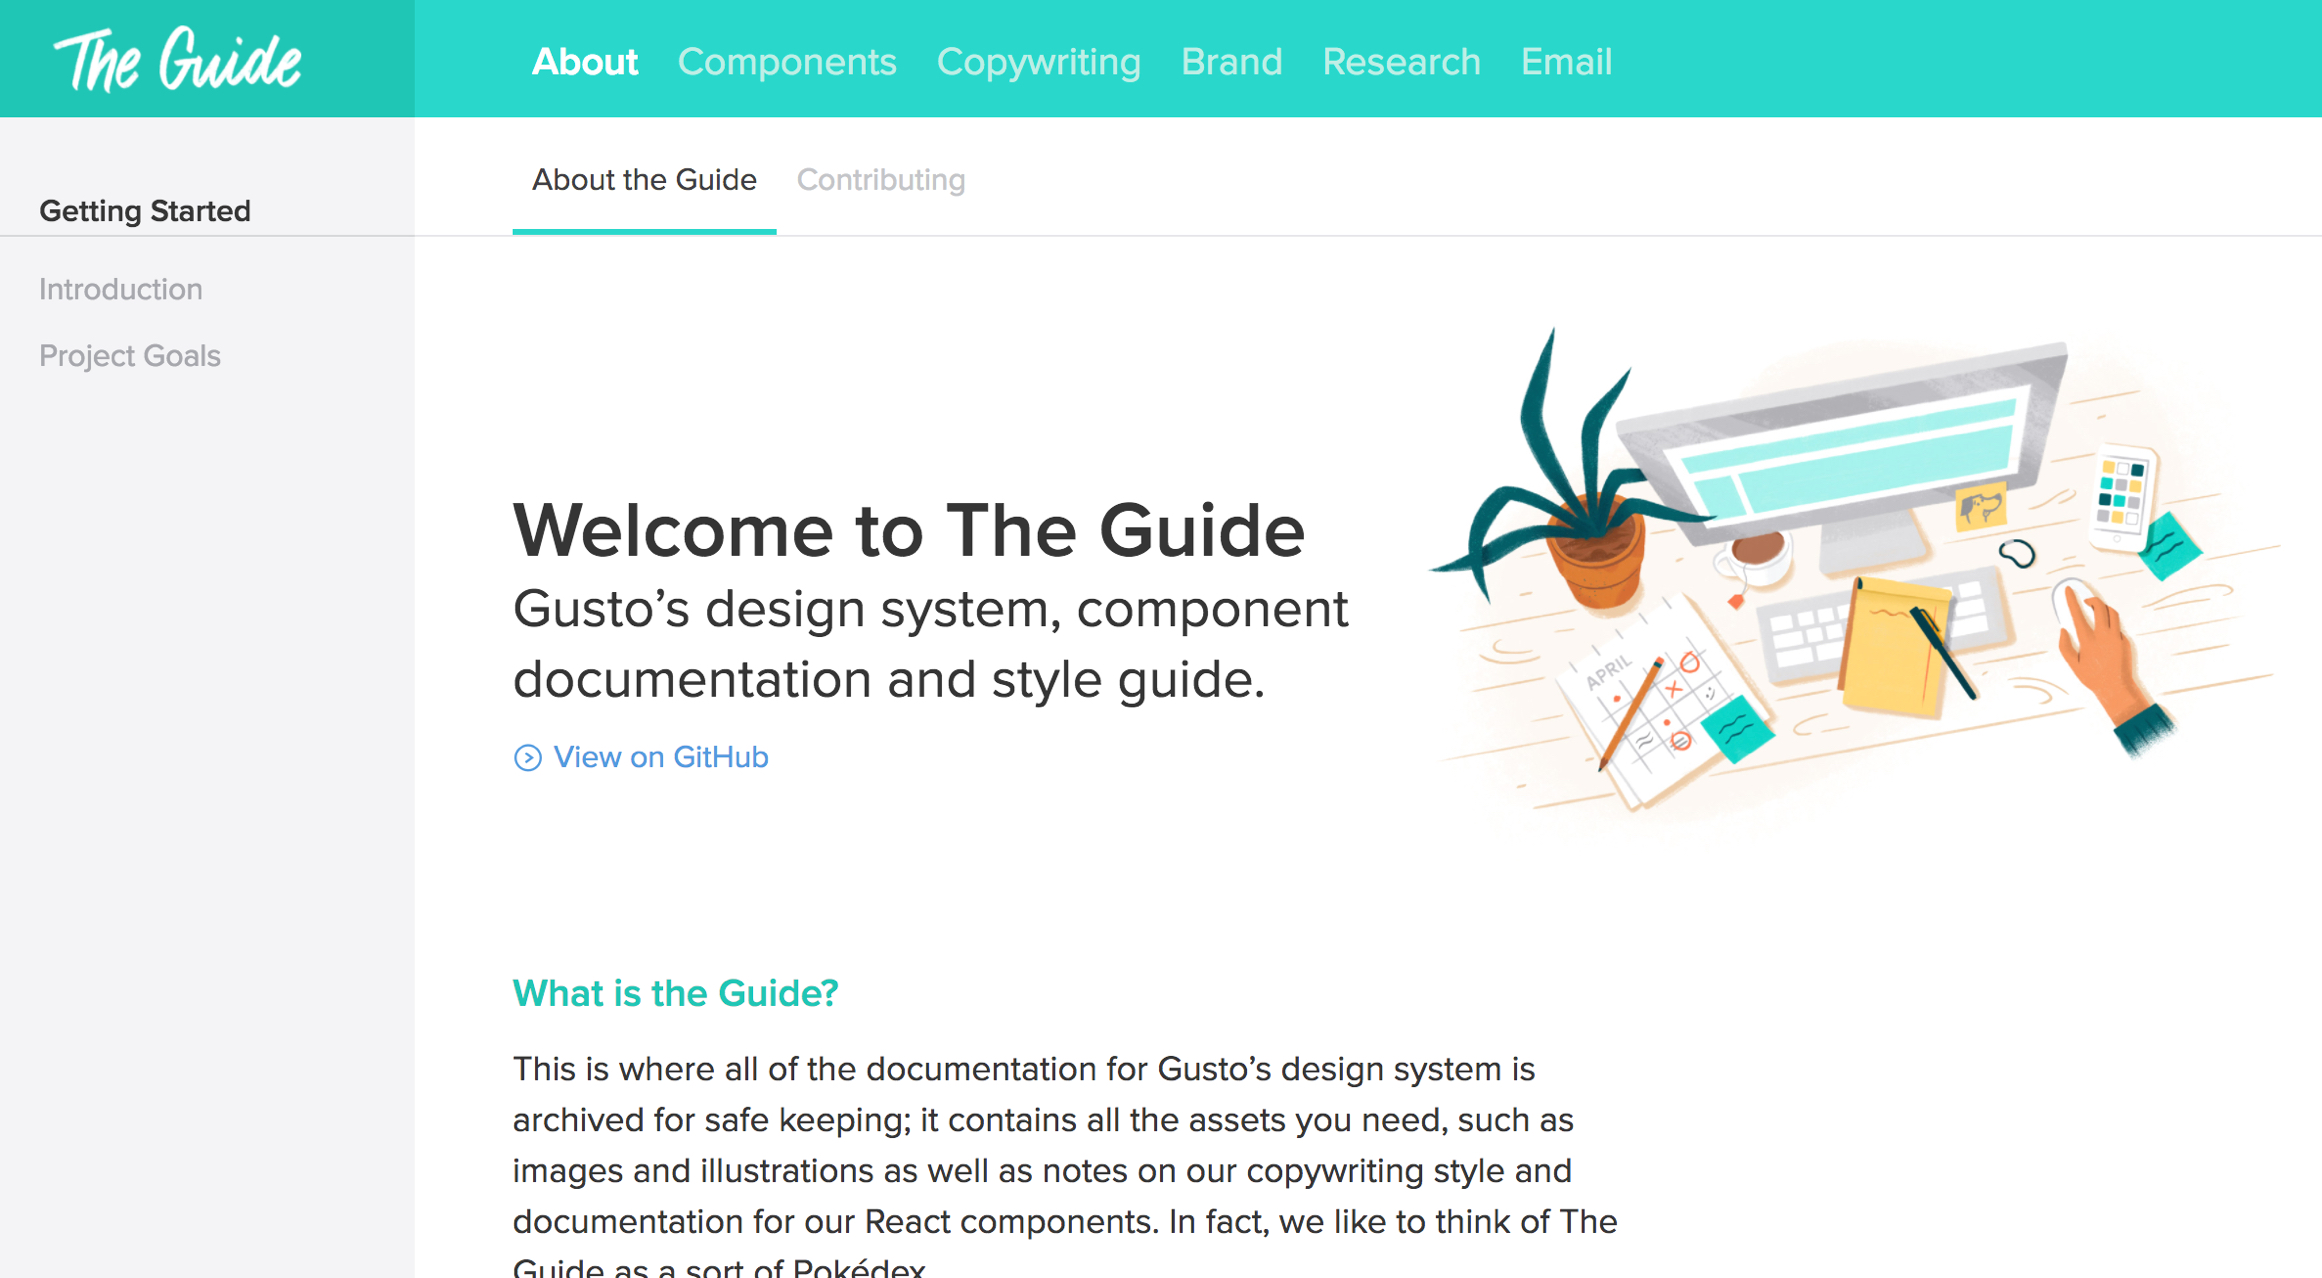Click the Getting Started sidebar heading
Image resolution: width=2322 pixels, height=1278 pixels.
coord(145,211)
